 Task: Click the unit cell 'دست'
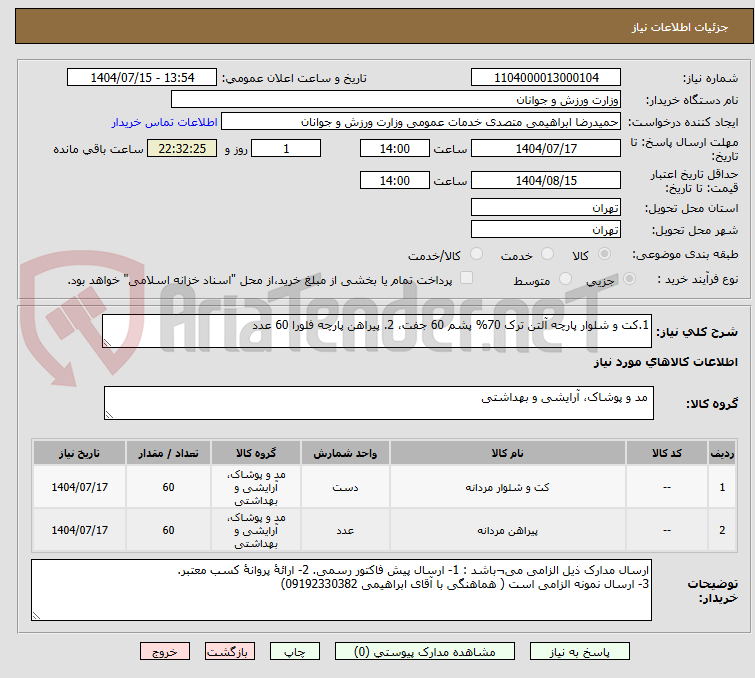coord(345,487)
